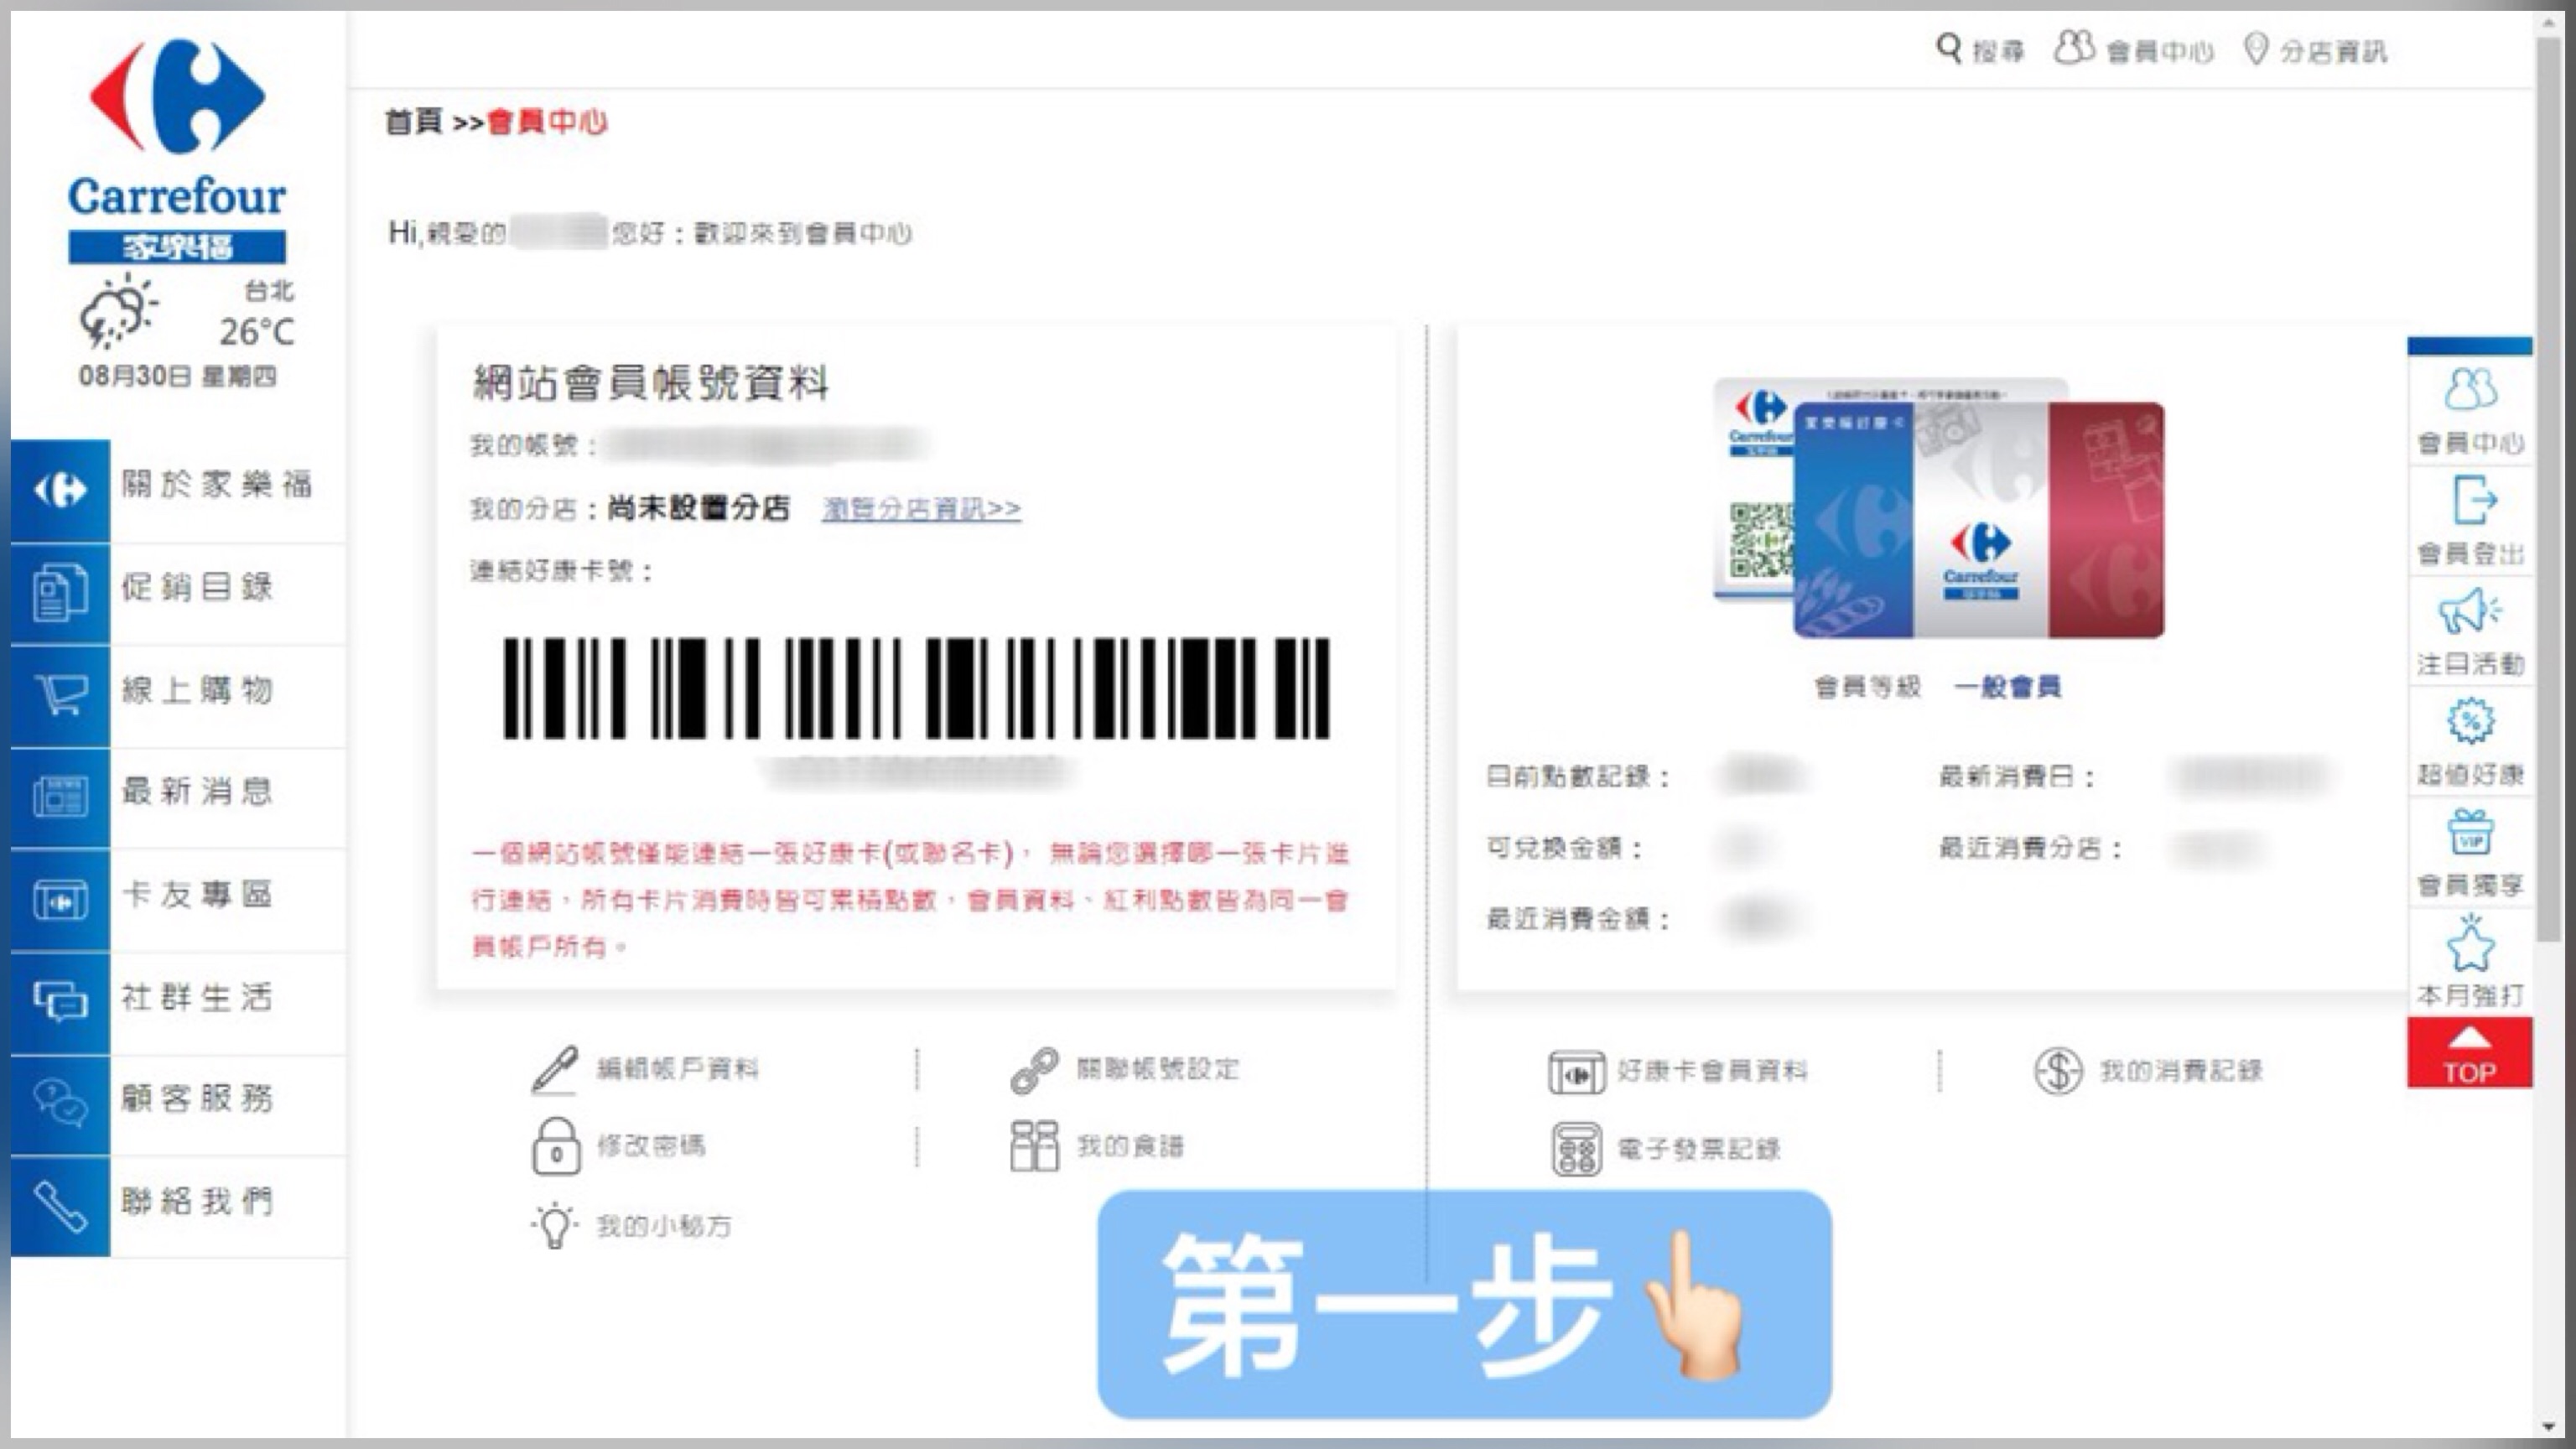Click the 尚未設置分店 text
2576x1449 pixels.
699,508
